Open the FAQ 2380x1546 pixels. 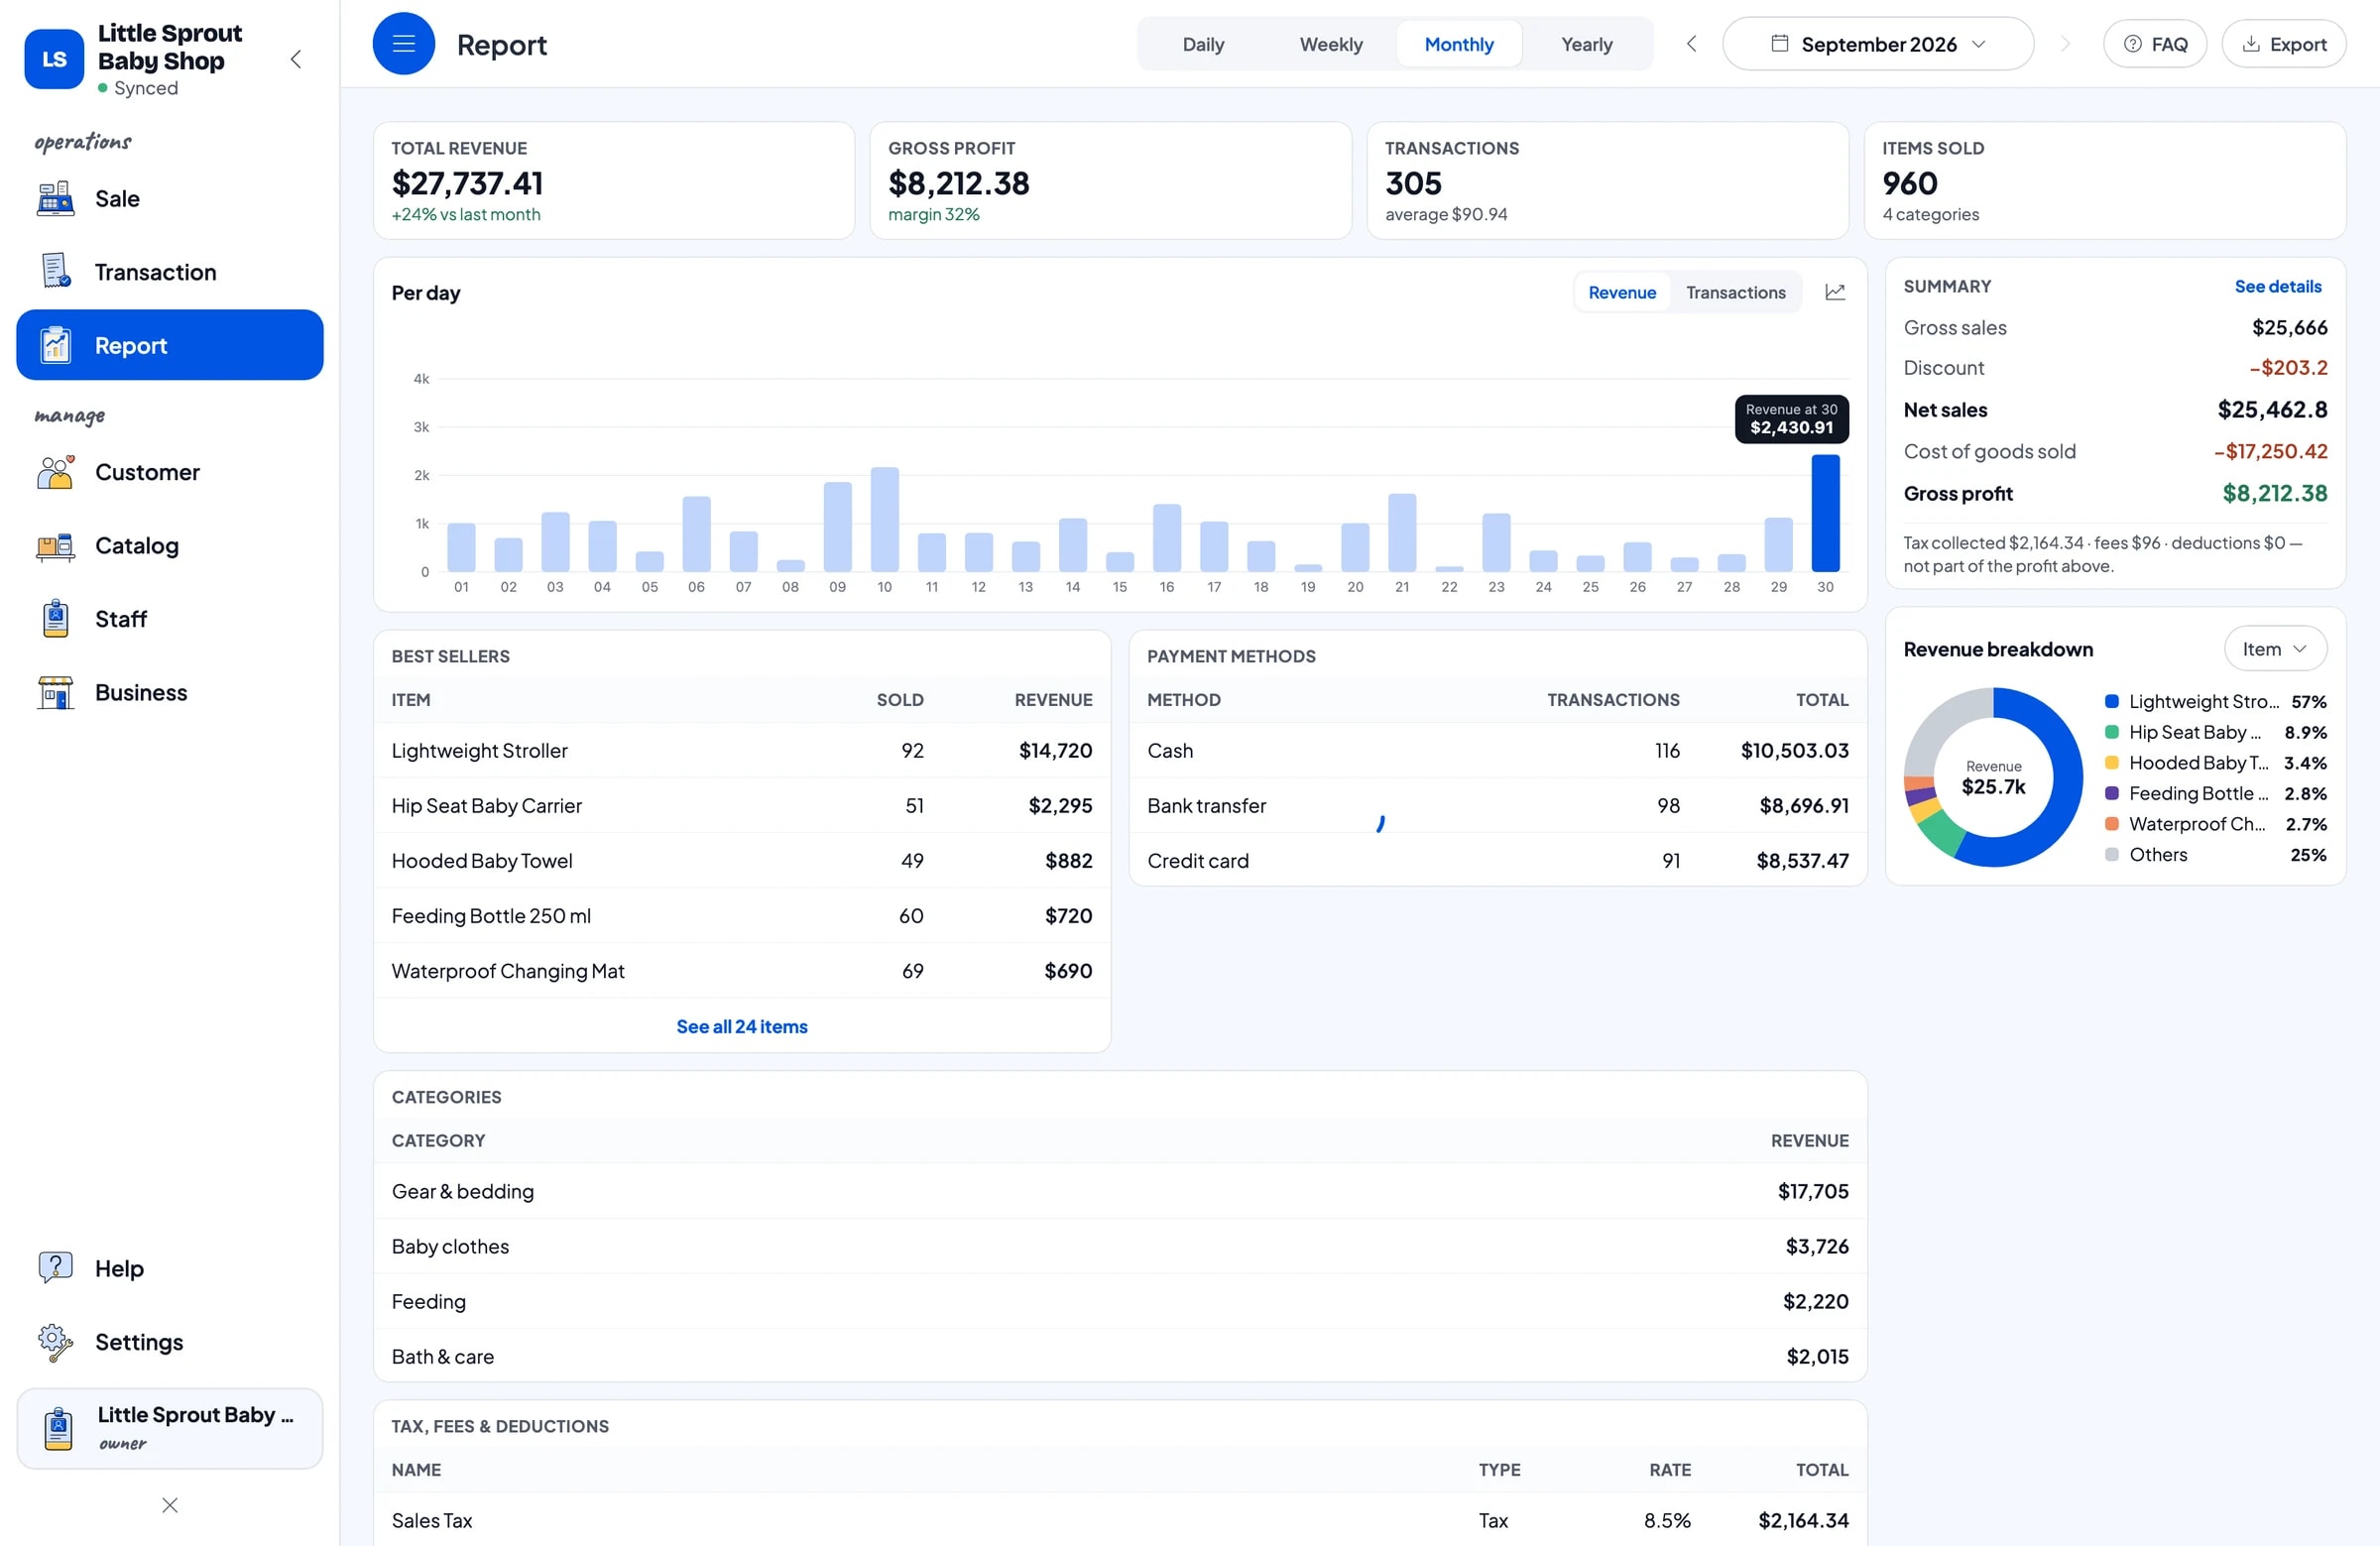(2155, 44)
